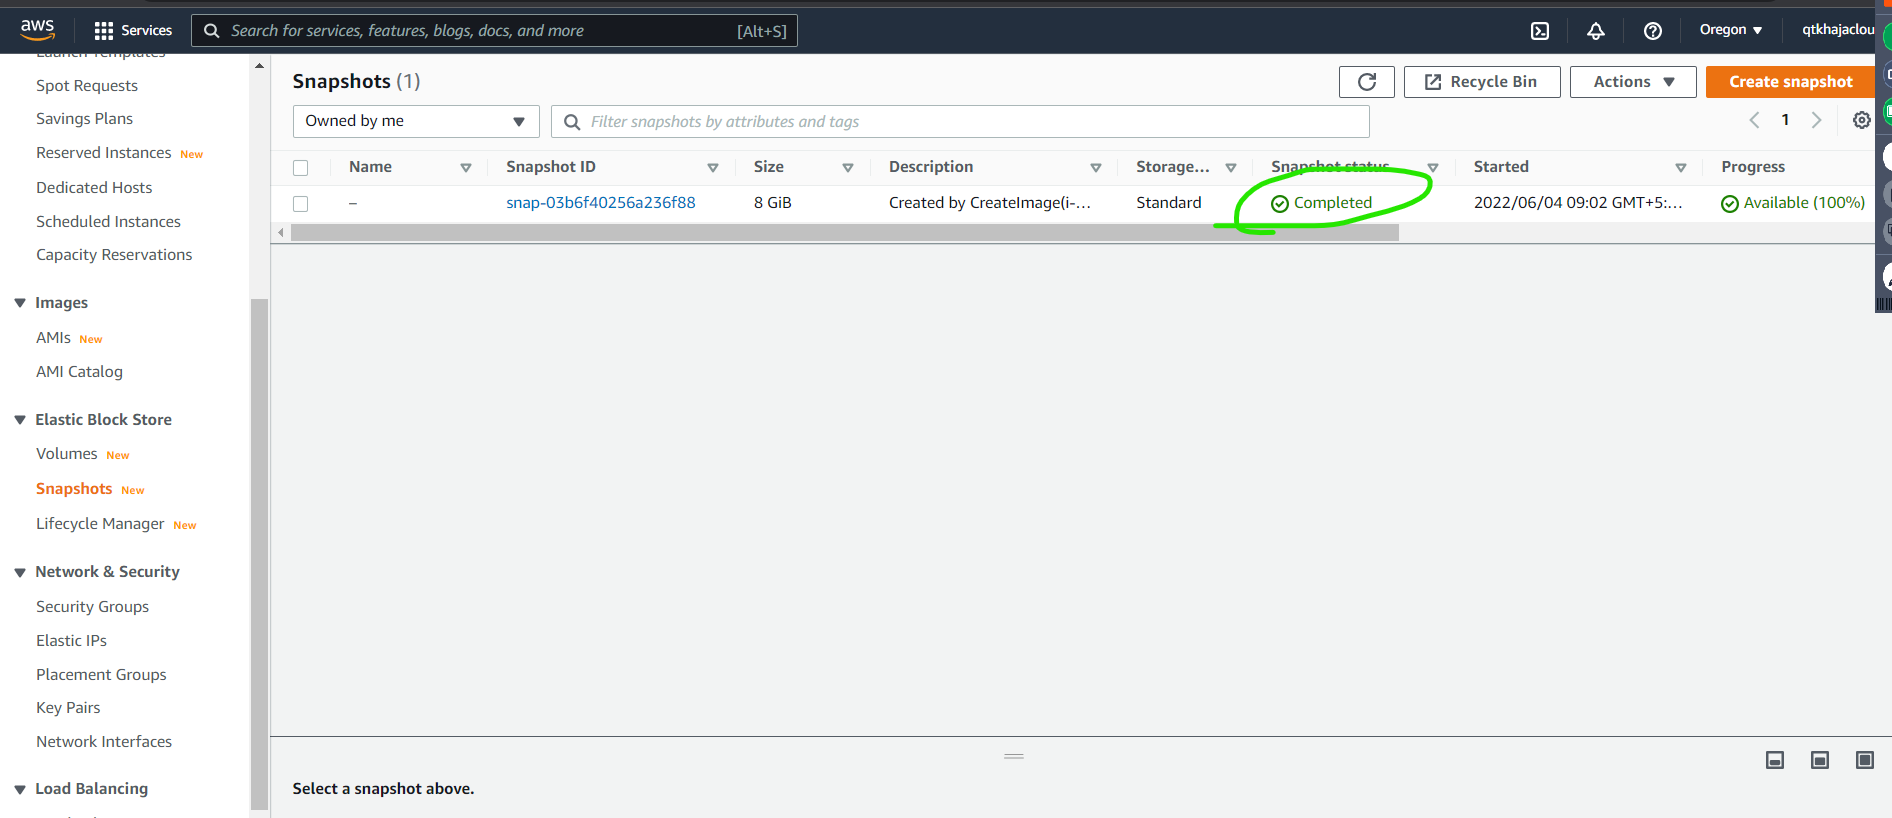Go to Volumes in the sidebar
This screenshot has width=1892, height=818.
click(x=67, y=454)
